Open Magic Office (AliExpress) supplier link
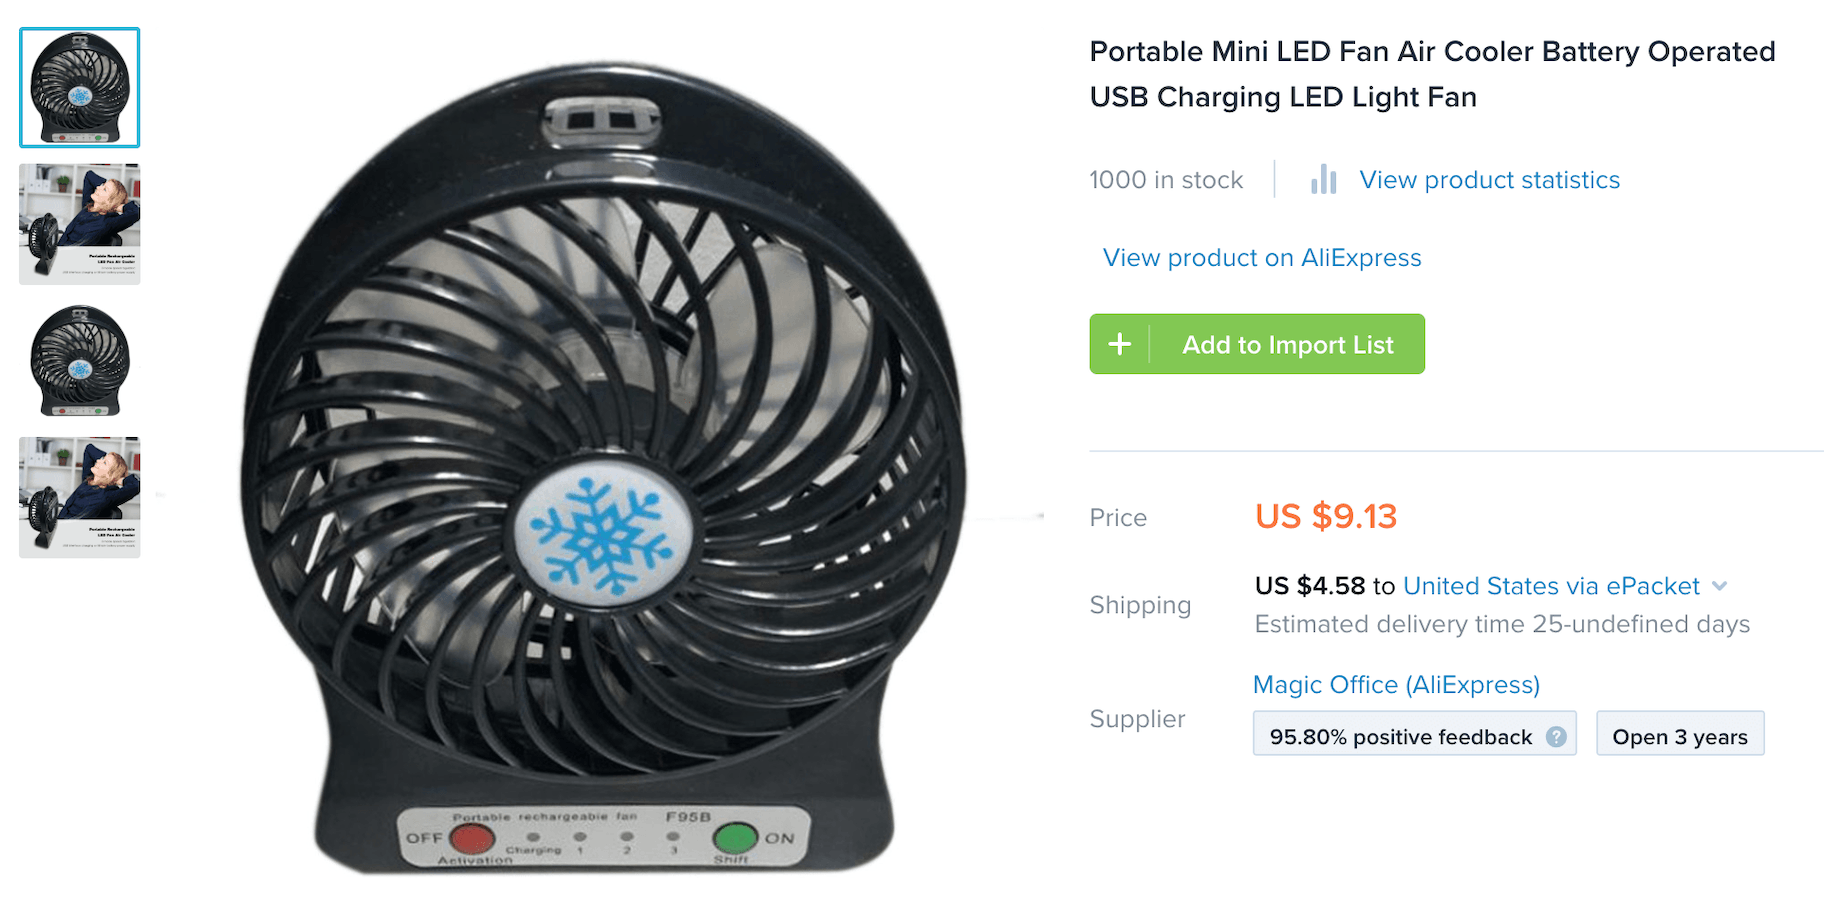The height and width of the screenshot is (900, 1824). pyautogui.click(x=1396, y=685)
